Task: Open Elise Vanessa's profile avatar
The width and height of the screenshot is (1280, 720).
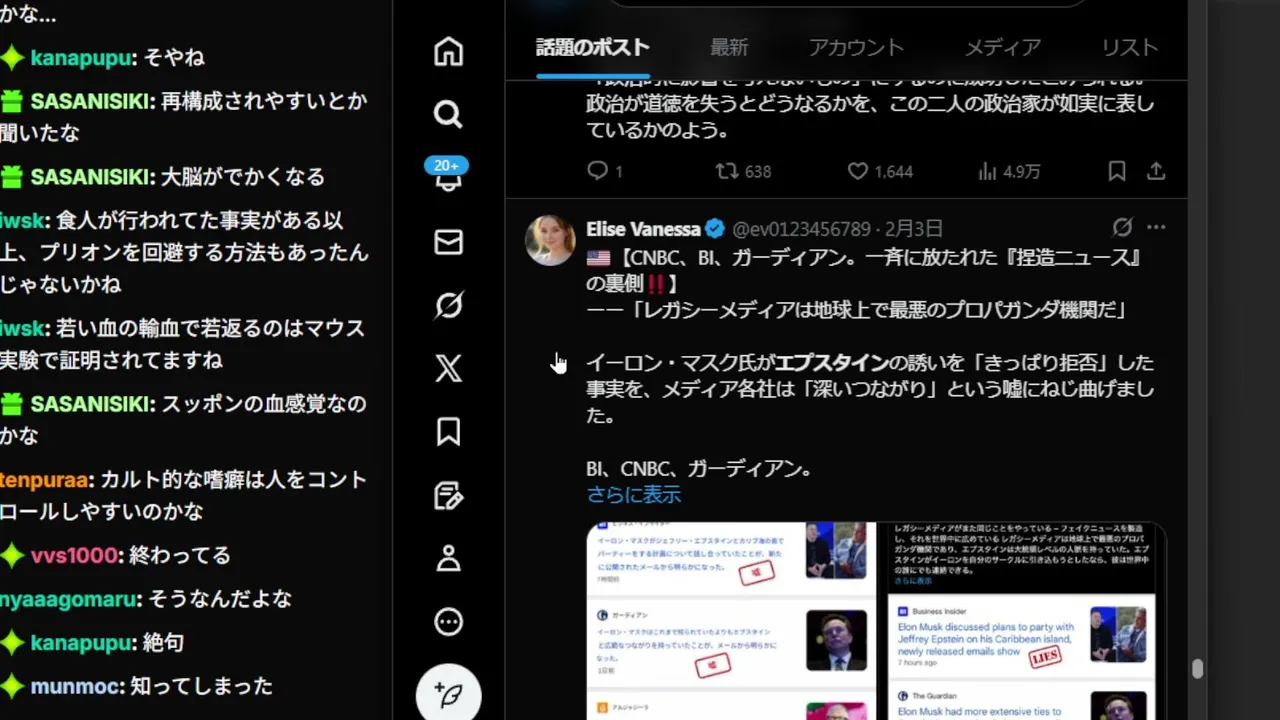Action: pos(550,240)
